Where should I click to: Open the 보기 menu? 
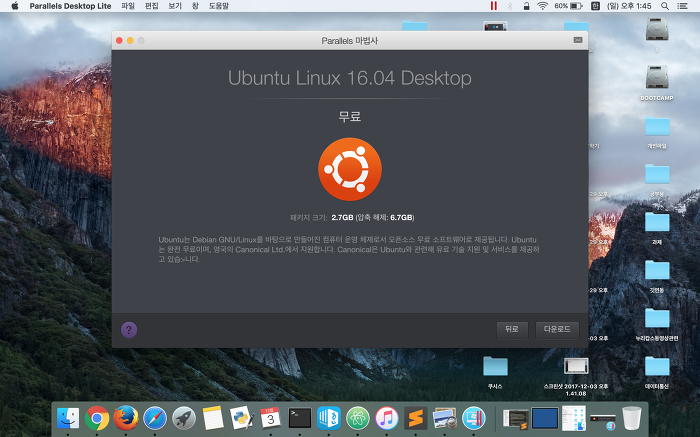(175, 6)
